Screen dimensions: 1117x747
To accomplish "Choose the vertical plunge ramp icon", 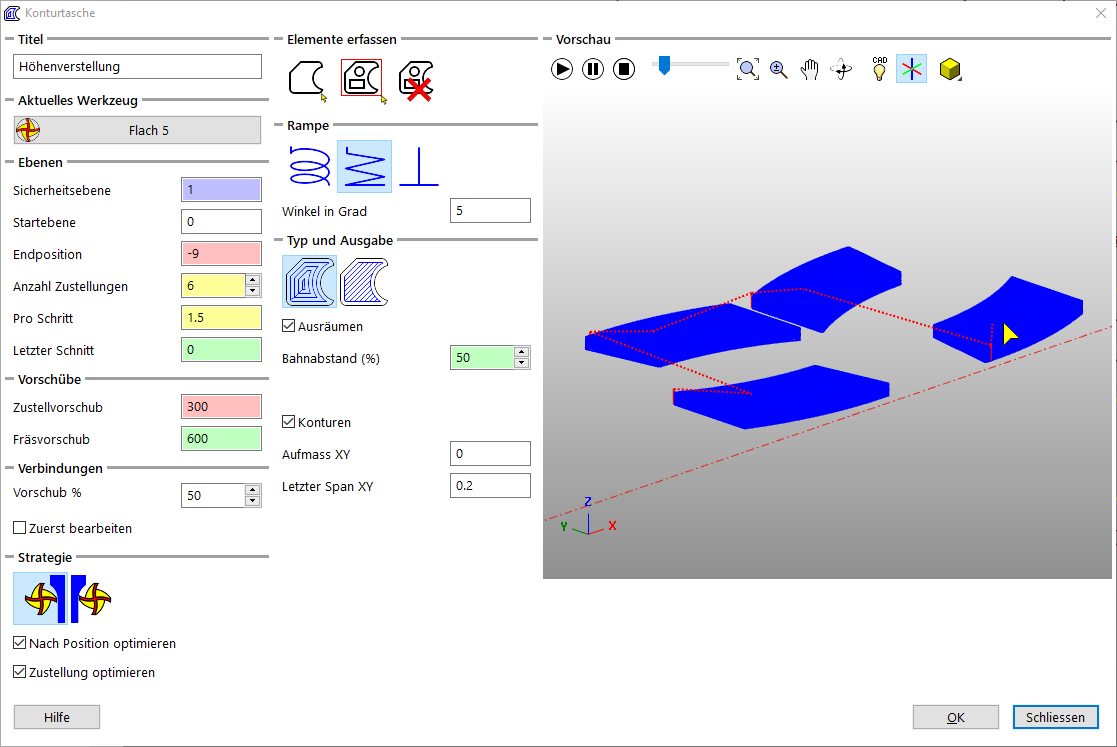I will point(418,165).
